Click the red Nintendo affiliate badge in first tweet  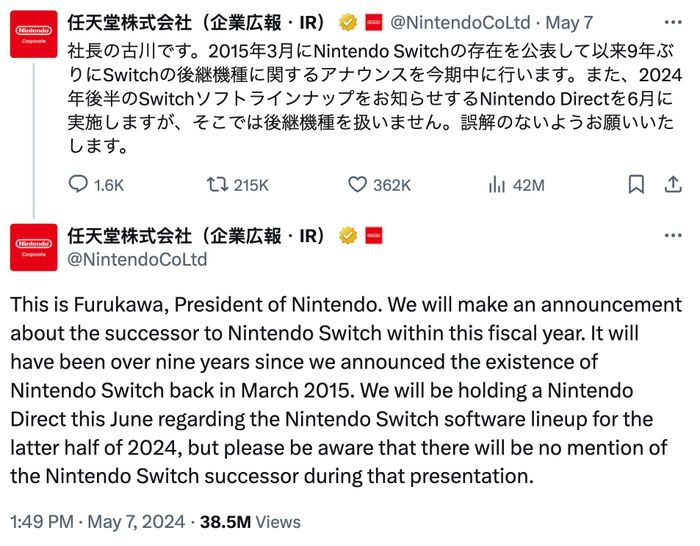coord(373,20)
